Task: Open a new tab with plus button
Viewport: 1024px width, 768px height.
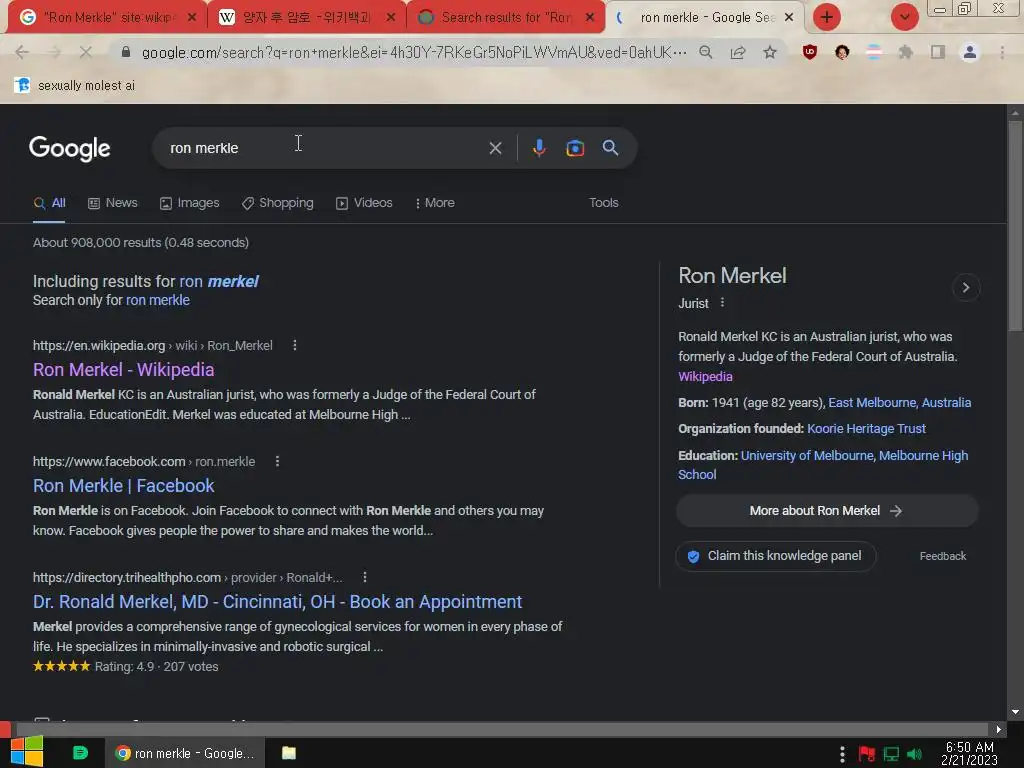Action: pyautogui.click(x=827, y=17)
